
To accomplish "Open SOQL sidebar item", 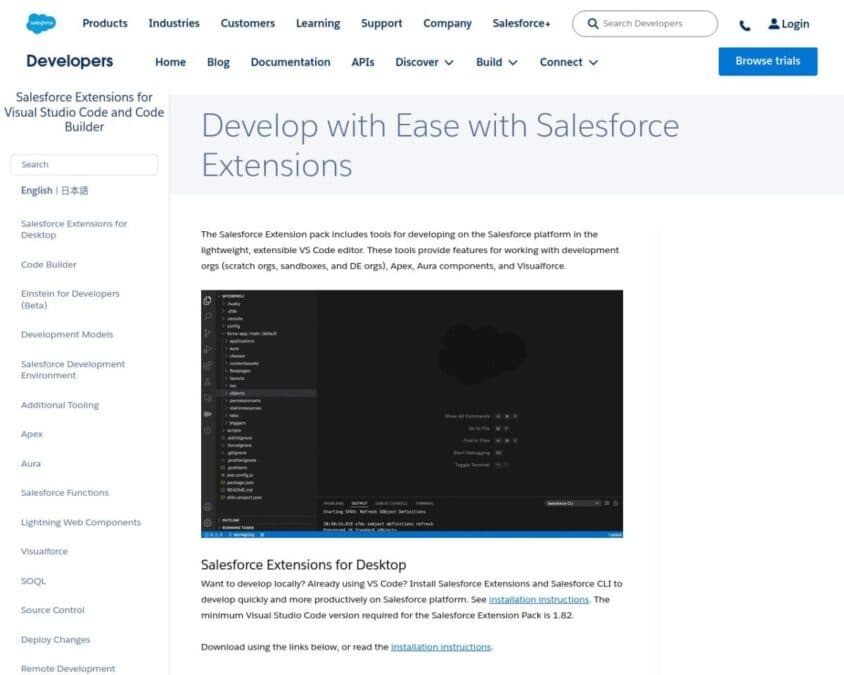I will (33, 581).
